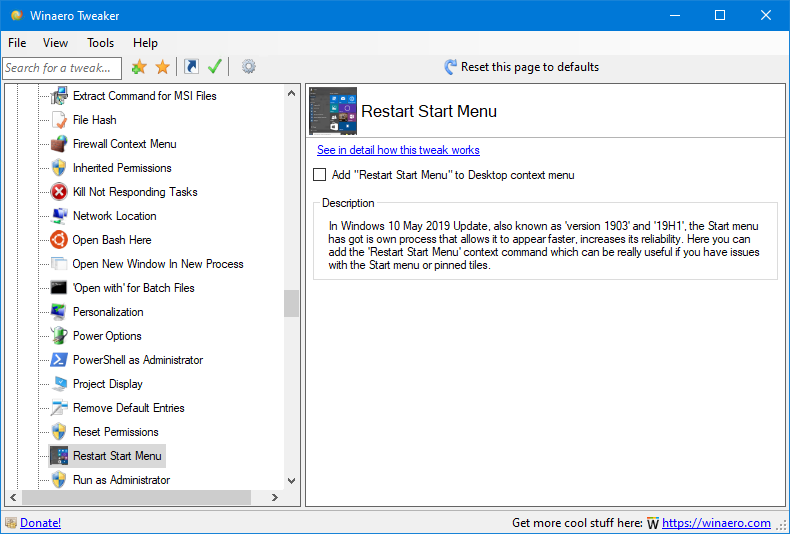Click the Restart Start Menu header thumbnail
790x534 pixels.
333,111
